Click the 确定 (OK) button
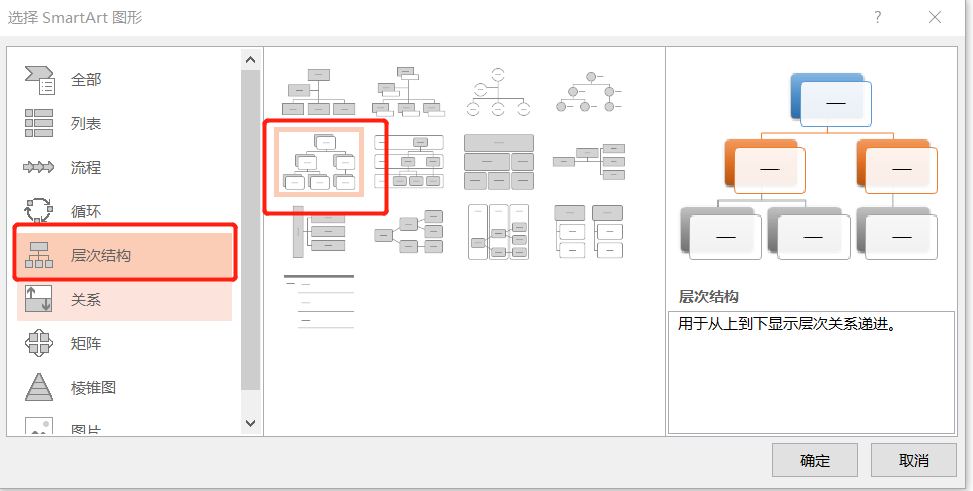 (815, 460)
